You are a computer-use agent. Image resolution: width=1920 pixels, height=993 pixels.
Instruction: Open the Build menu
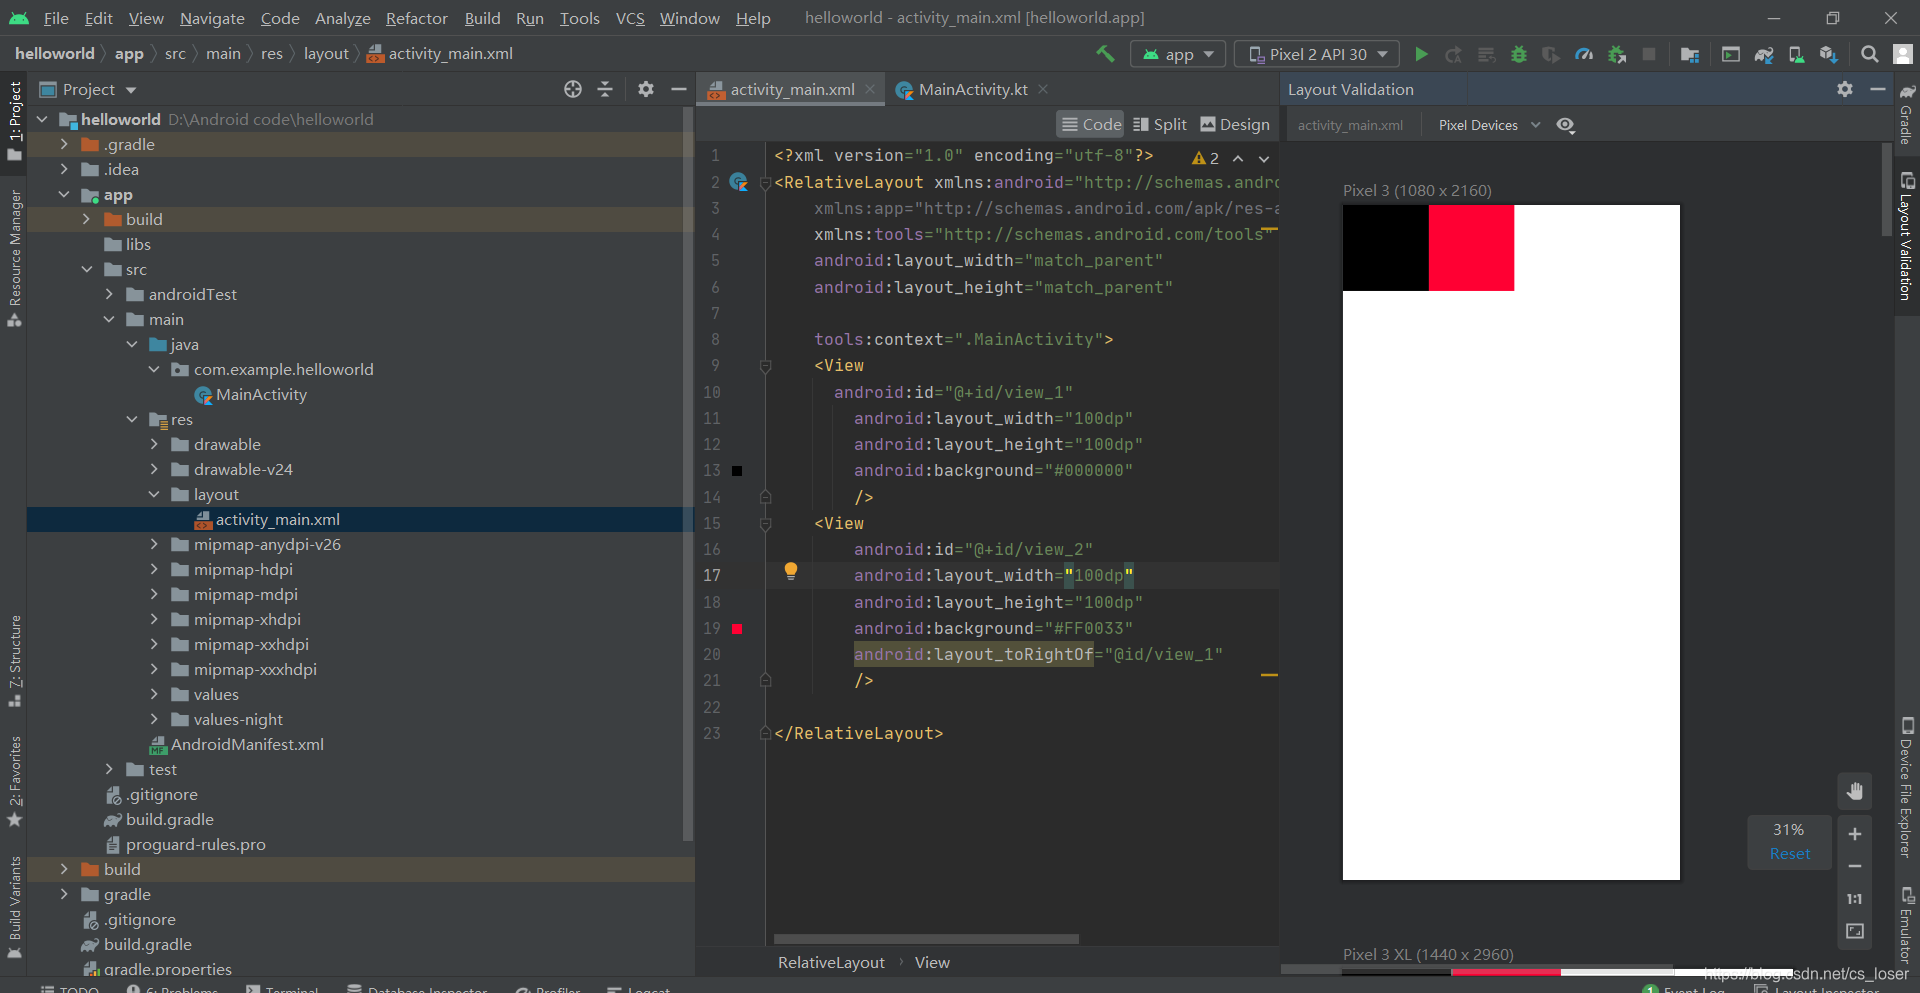pyautogui.click(x=482, y=18)
